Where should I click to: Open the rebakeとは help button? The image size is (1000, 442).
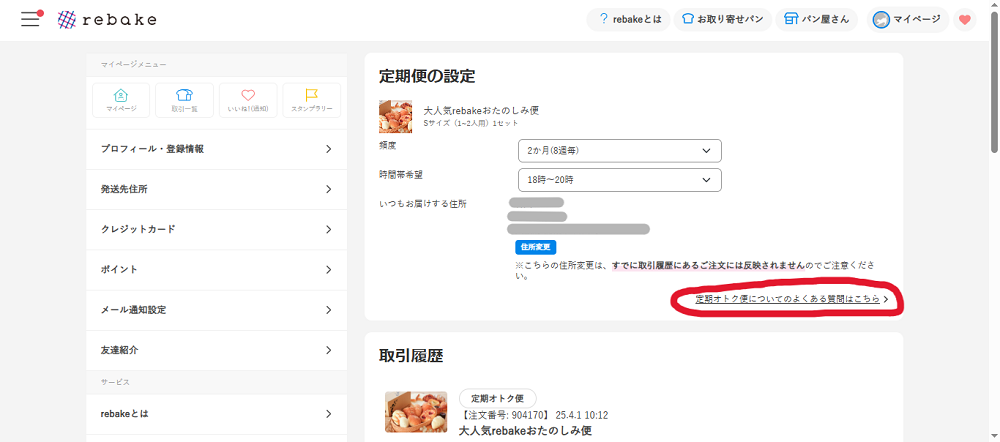pyautogui.click(x=628, y=20)
